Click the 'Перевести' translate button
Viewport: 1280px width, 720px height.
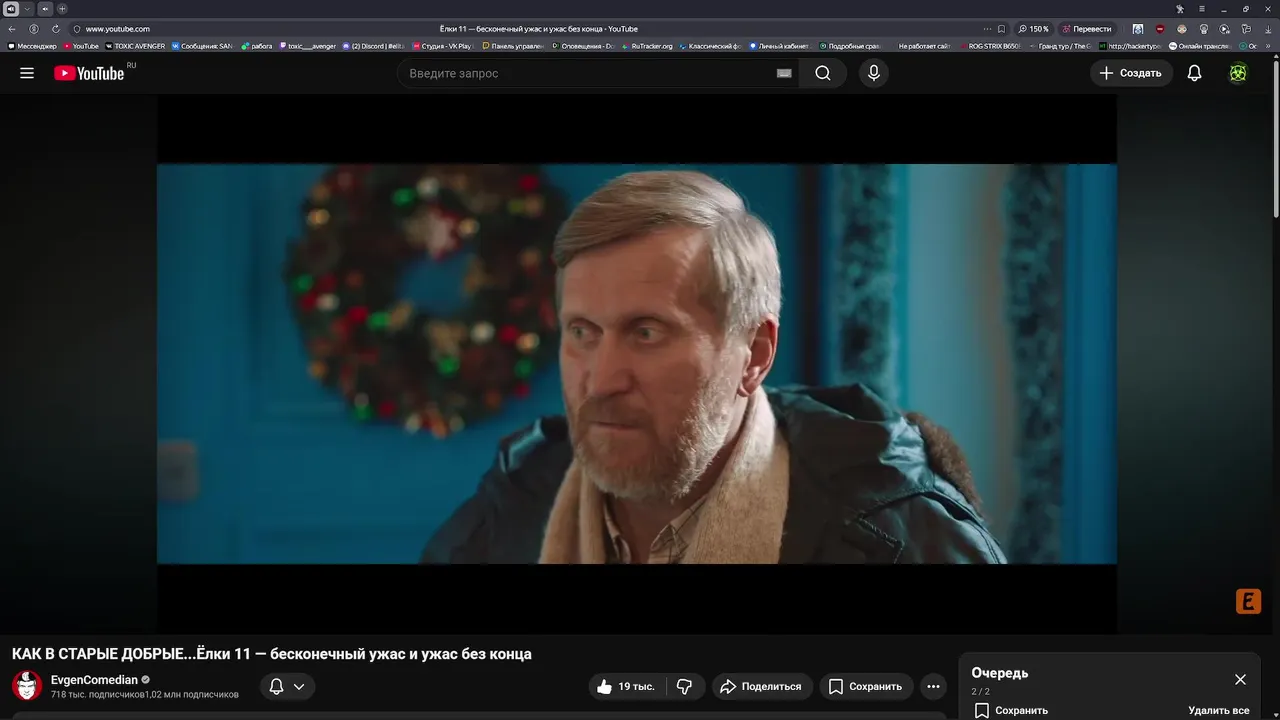[x=1086, y=29]
